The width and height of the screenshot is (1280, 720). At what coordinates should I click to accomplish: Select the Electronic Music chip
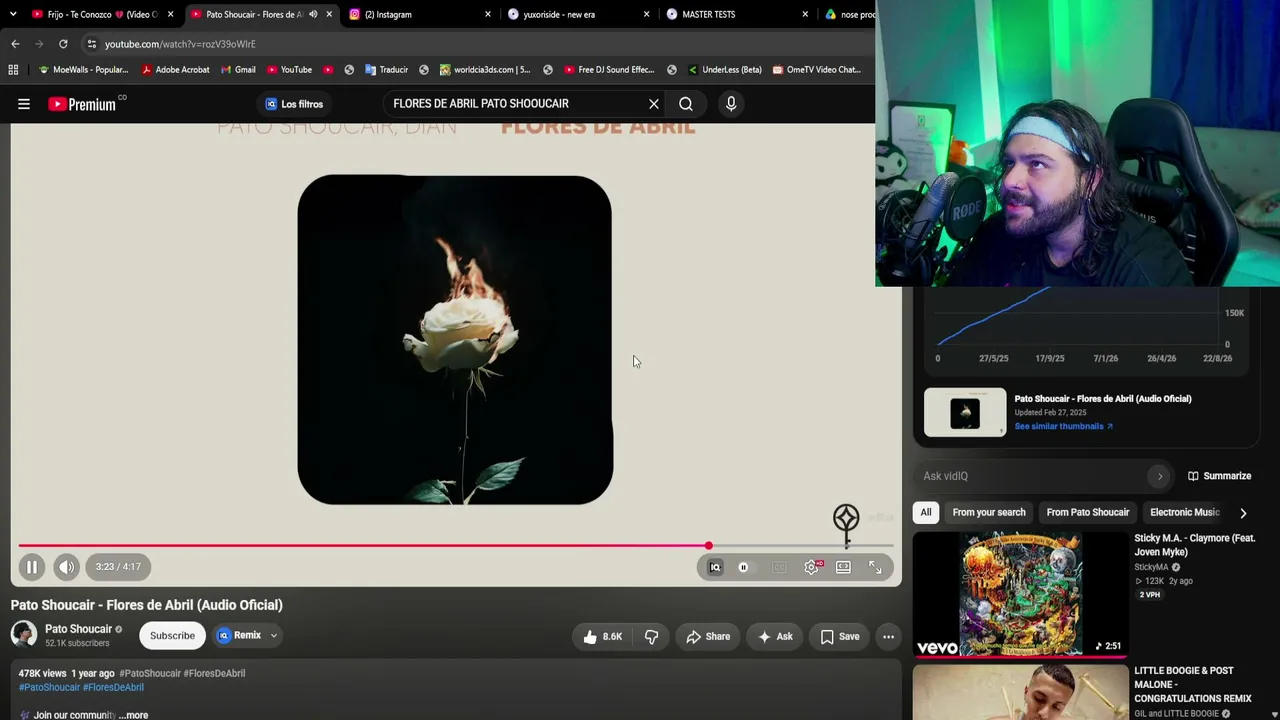(1185, 513)
